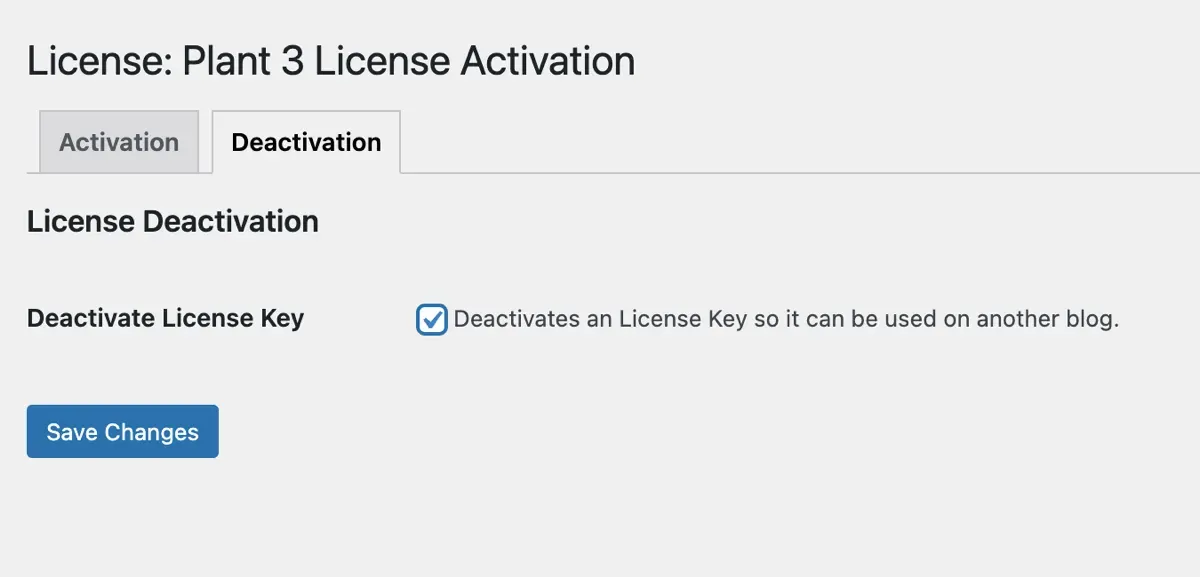Viewport: 1200px width, 577px height.
Task: Open the Activation settings panel
Action: pos(118,142)
